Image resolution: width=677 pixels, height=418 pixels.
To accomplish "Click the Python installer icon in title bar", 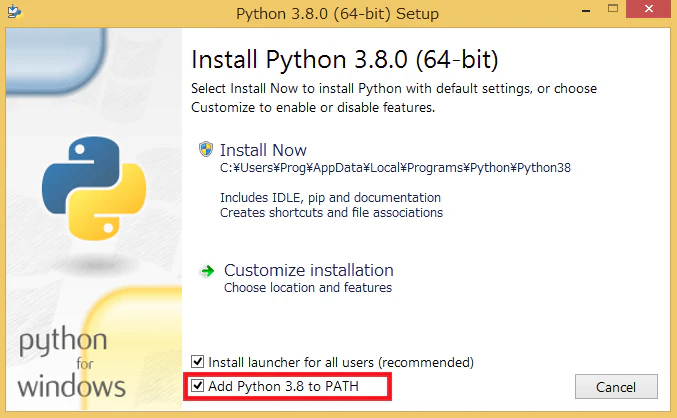I will pos(15,11).
